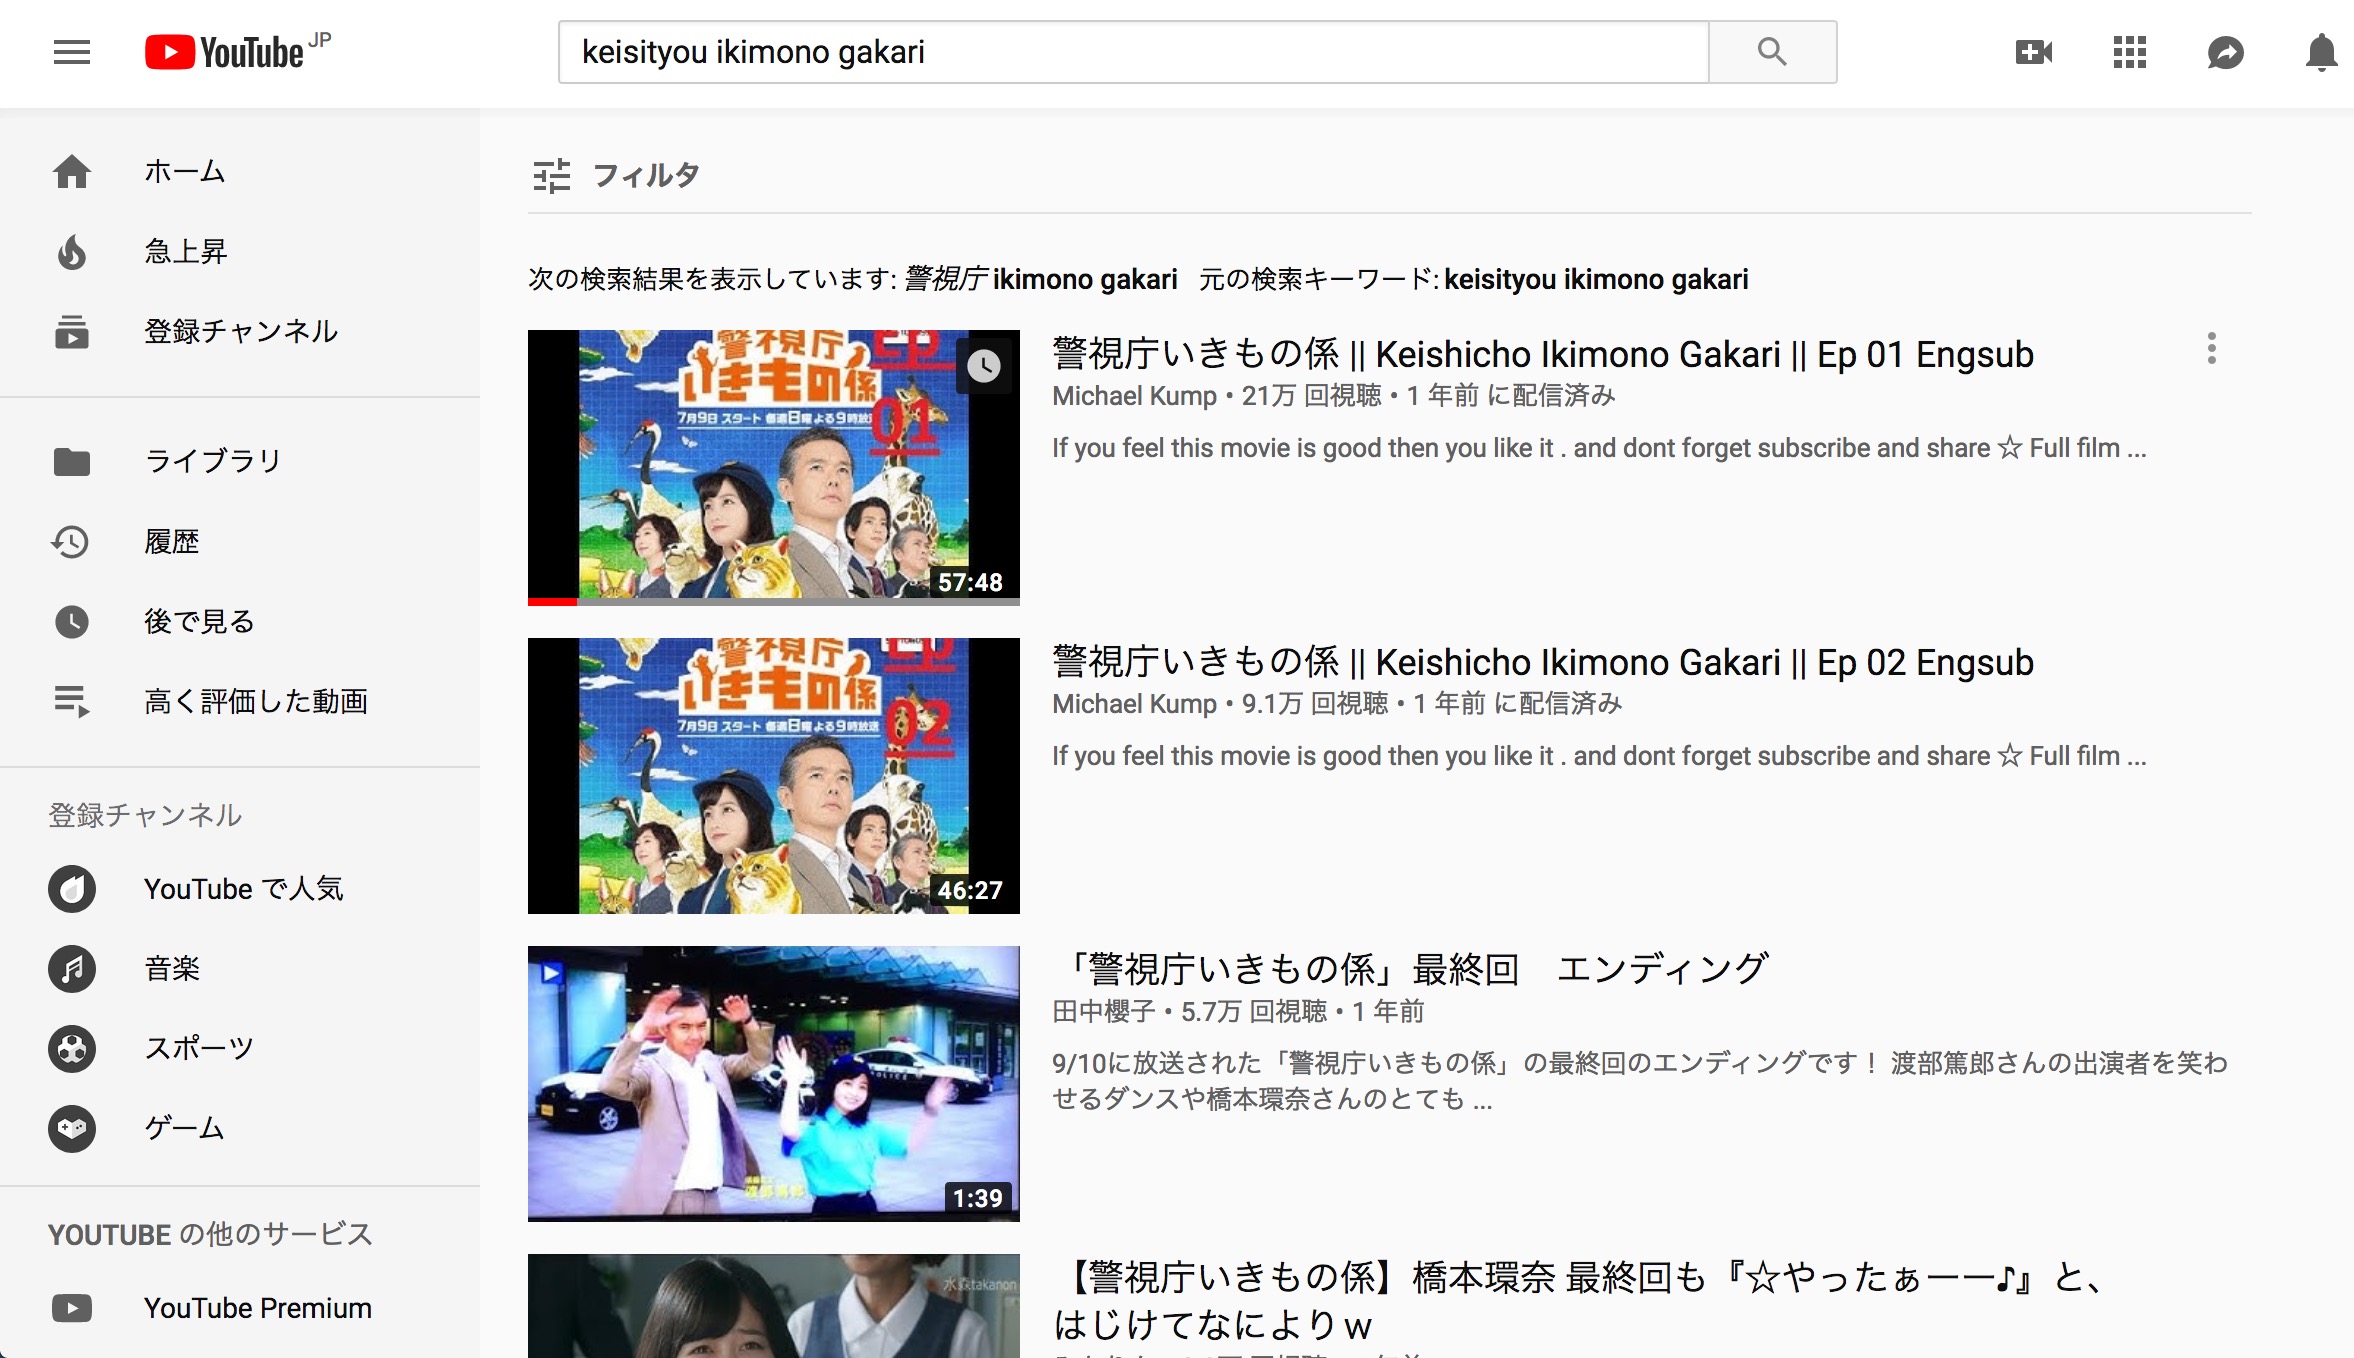Click the watch later clock icon in sidebar
Image resolution: width=2354 pixels, height=1358 pixels.
(x=72, y=622)
